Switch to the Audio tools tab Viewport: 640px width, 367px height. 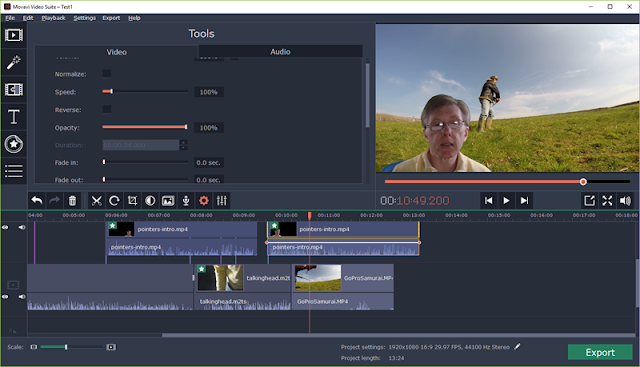(x=280, y=51)
